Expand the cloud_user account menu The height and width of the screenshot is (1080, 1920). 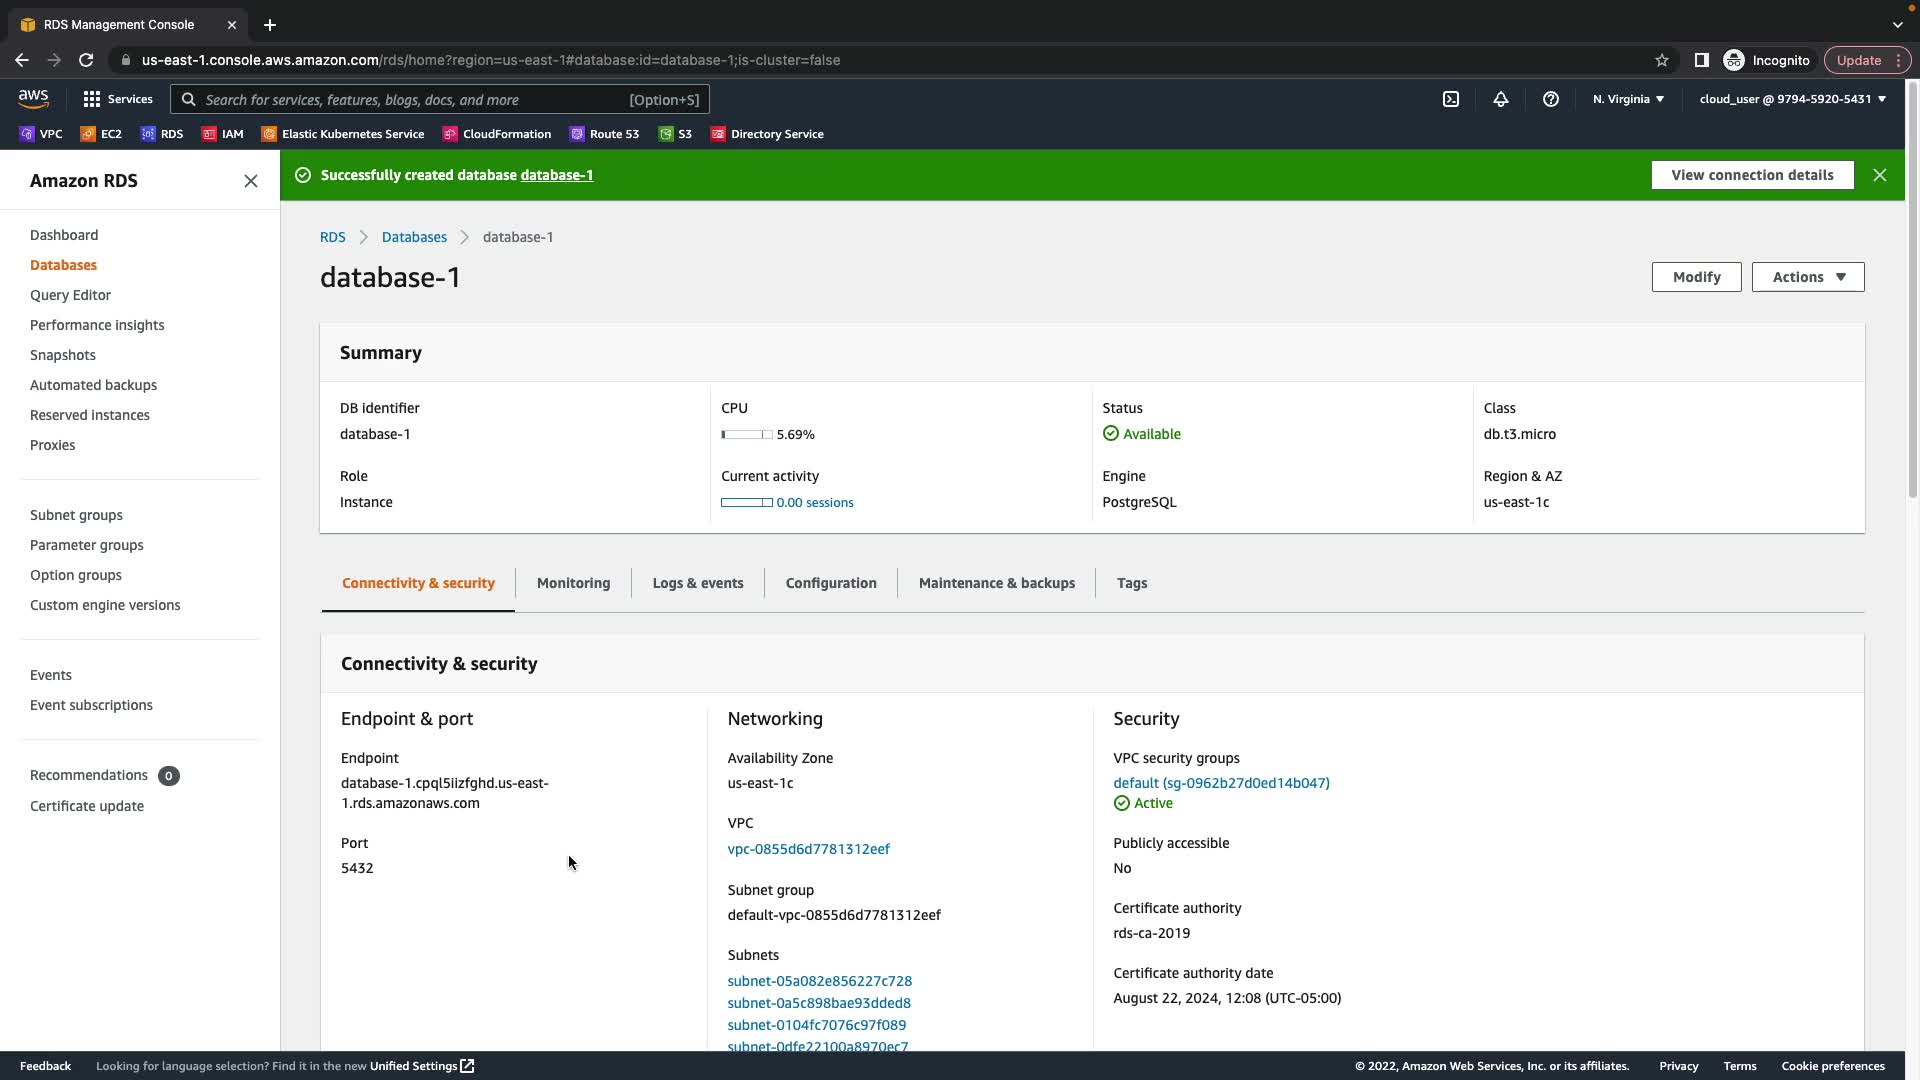1792,99
